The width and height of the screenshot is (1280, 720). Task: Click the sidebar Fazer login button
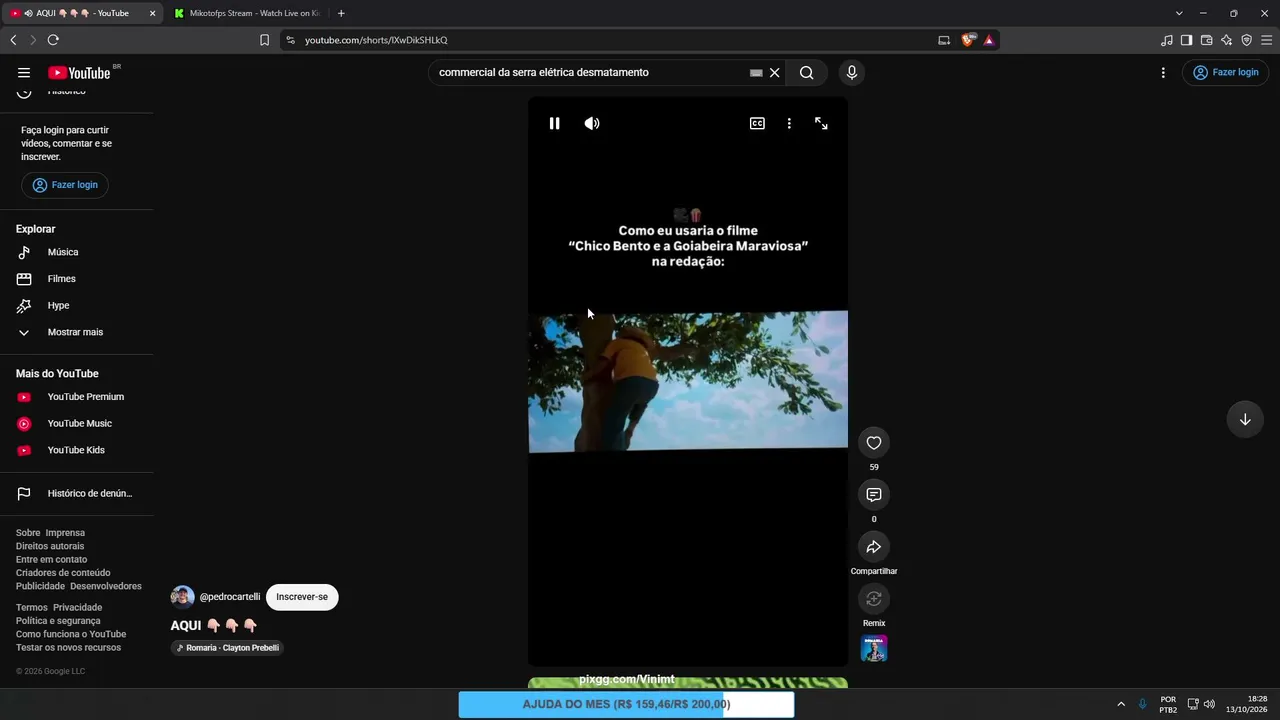pyautogui.click(x=65, y=185)
